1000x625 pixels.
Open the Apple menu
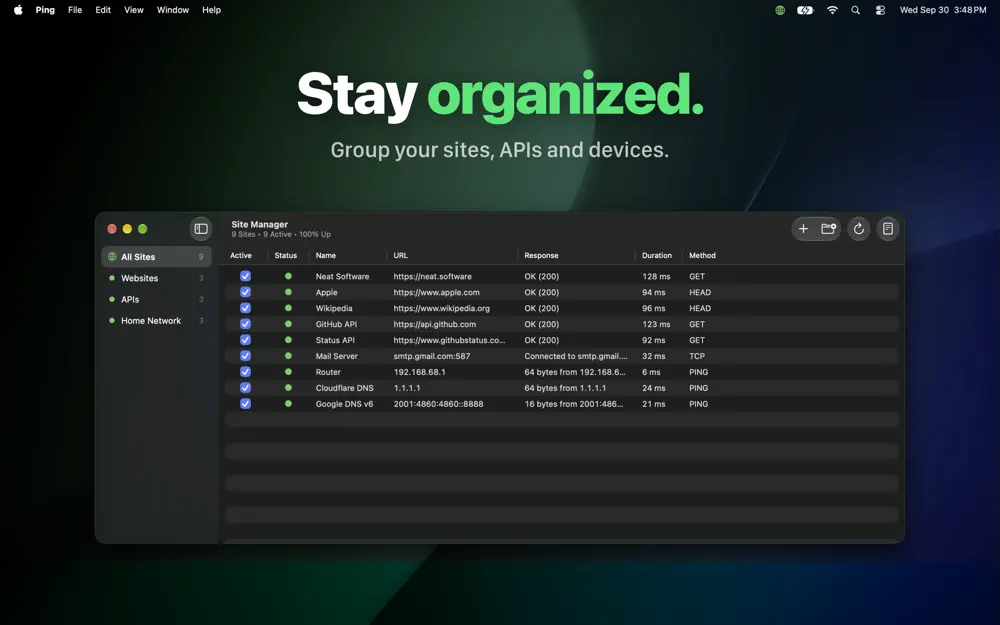[x=18, y=10]
